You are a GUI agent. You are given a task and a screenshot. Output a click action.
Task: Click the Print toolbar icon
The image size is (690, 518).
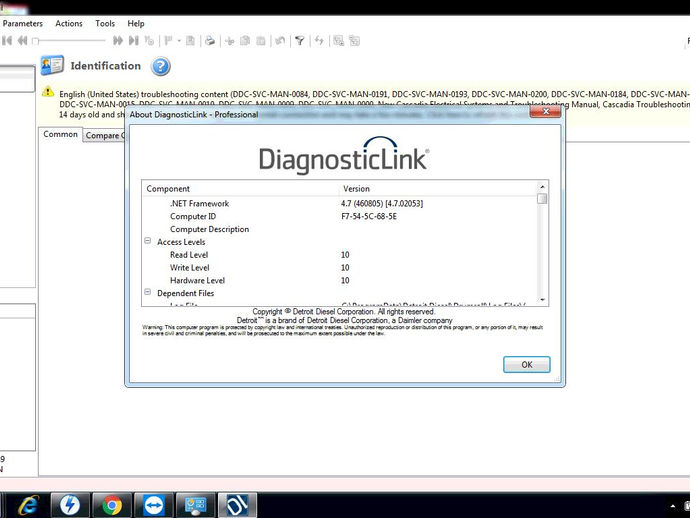210,41
